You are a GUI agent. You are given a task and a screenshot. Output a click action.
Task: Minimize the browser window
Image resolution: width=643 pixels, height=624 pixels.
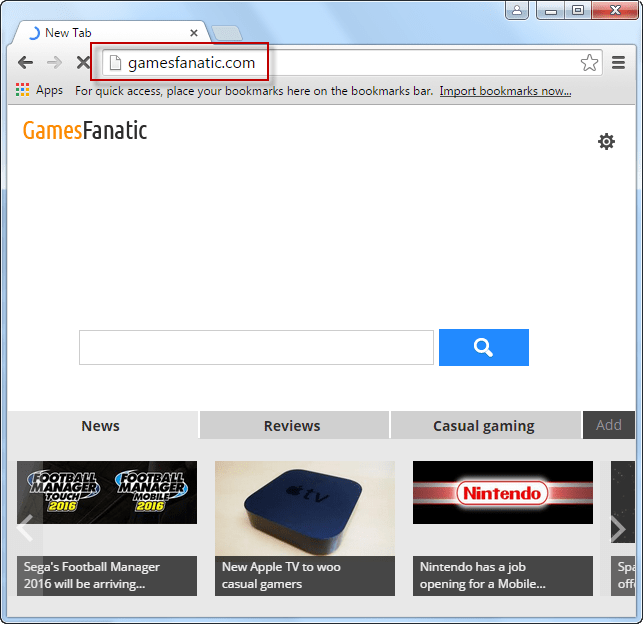[551, 10]
